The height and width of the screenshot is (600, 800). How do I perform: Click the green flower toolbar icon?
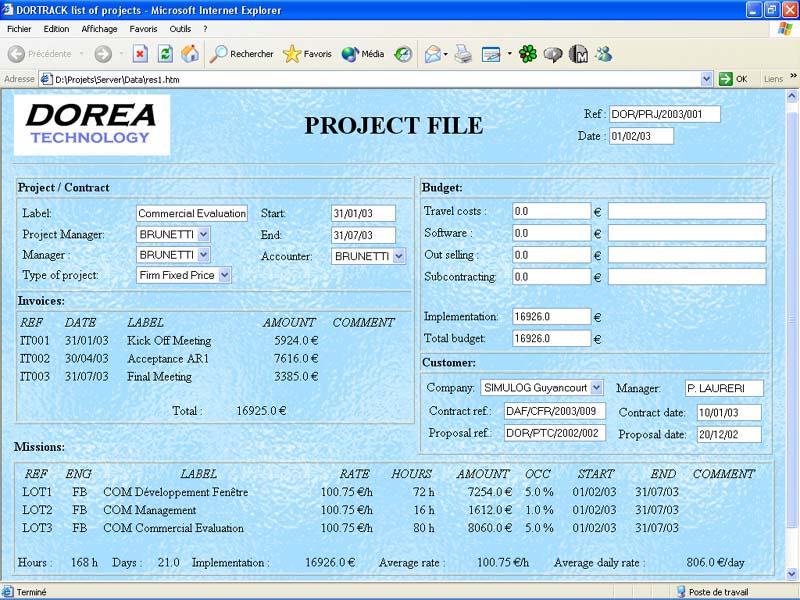tap(528, 54)
